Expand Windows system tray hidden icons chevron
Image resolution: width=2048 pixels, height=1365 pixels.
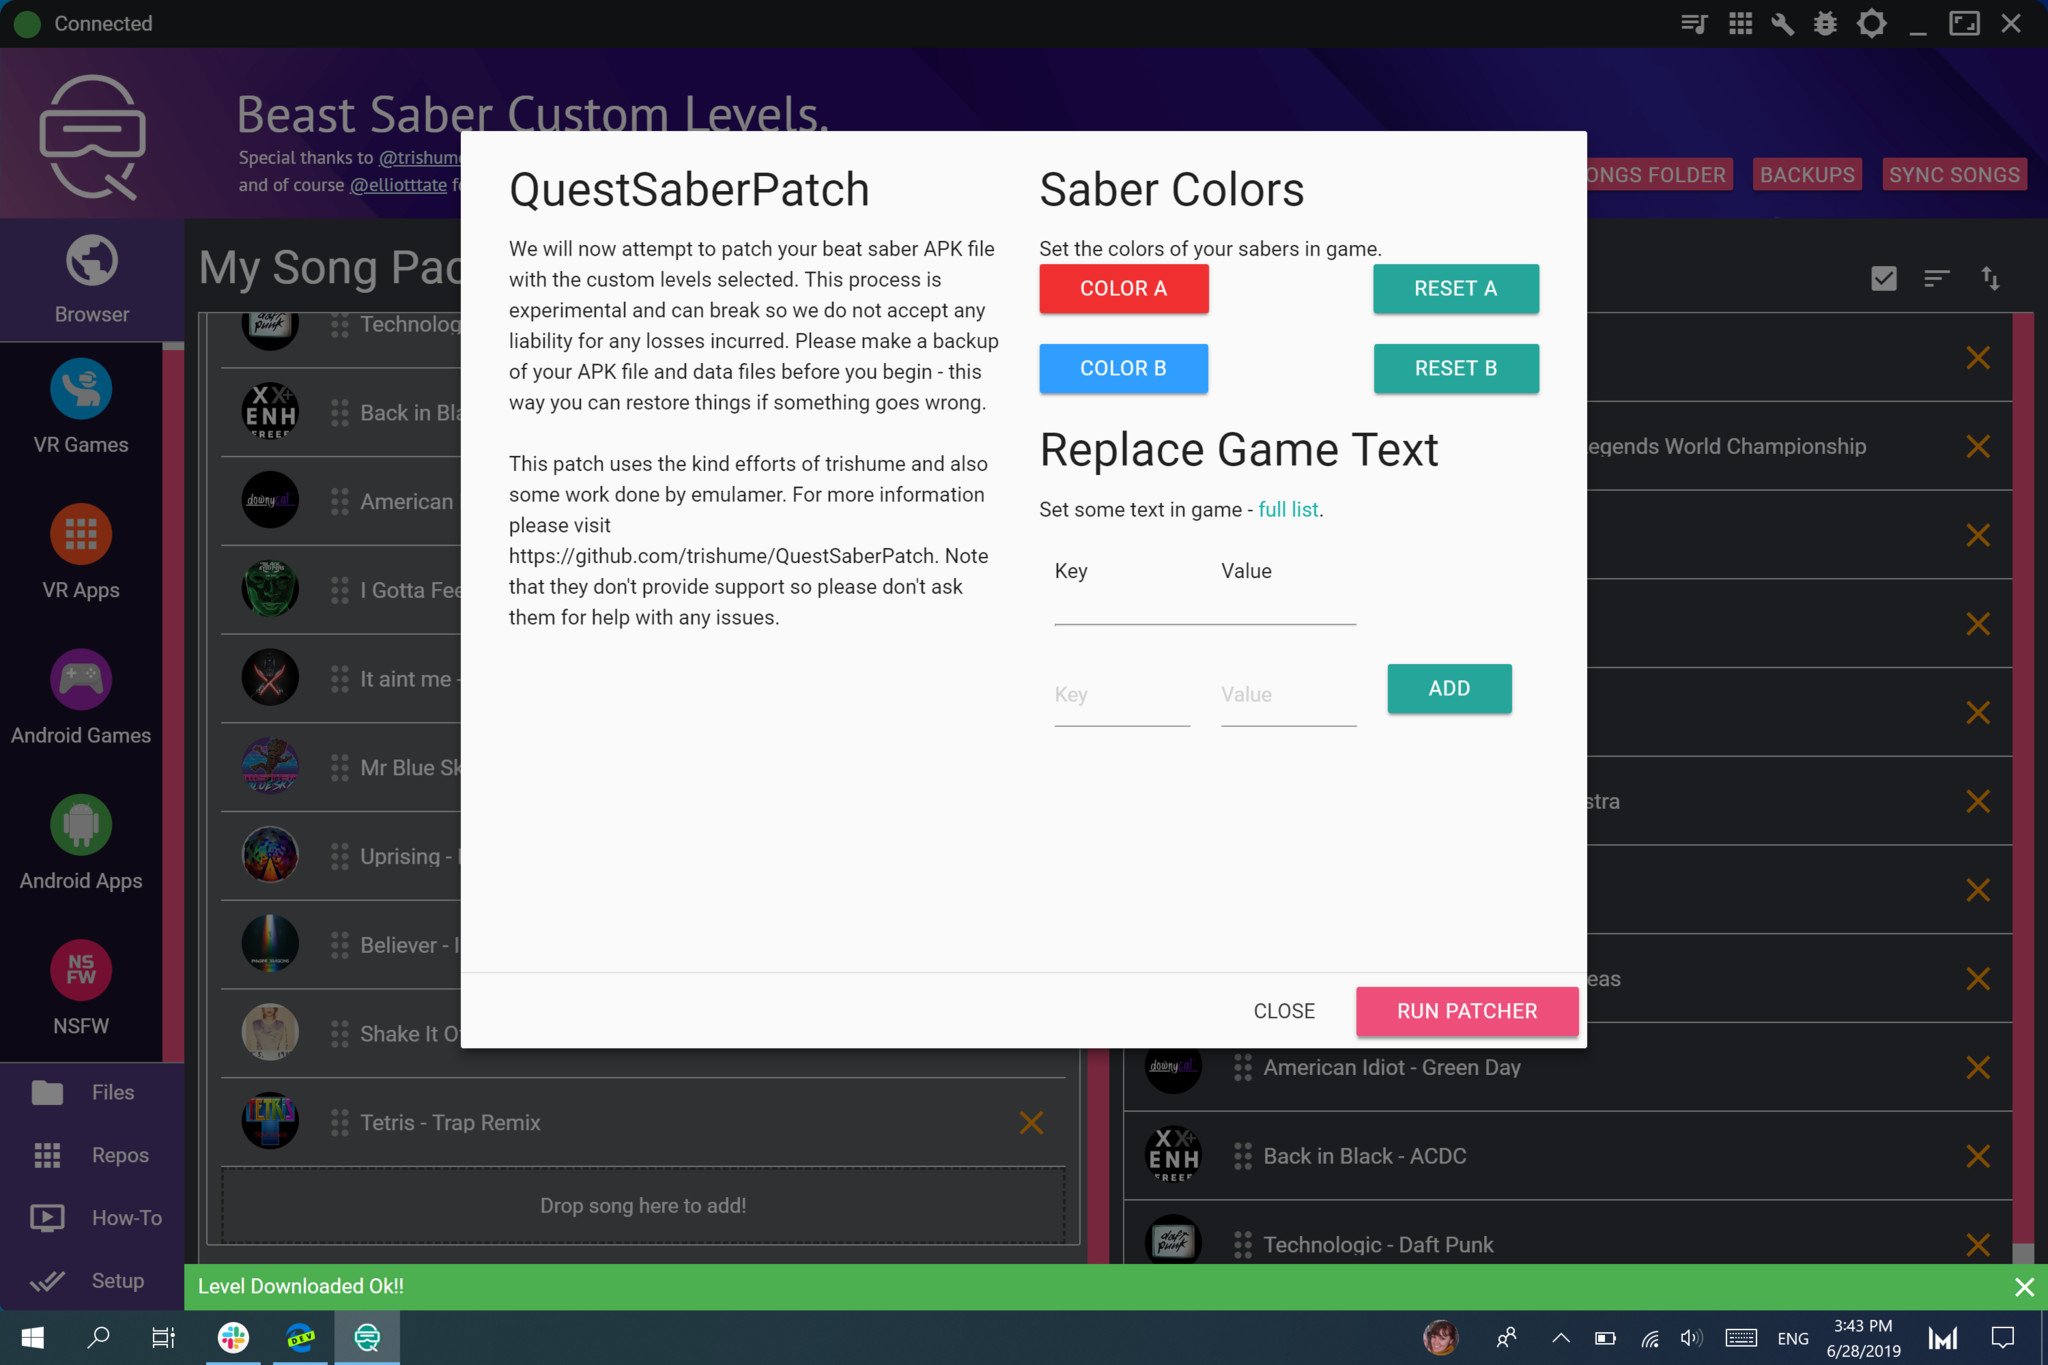coord(1560,1338)
